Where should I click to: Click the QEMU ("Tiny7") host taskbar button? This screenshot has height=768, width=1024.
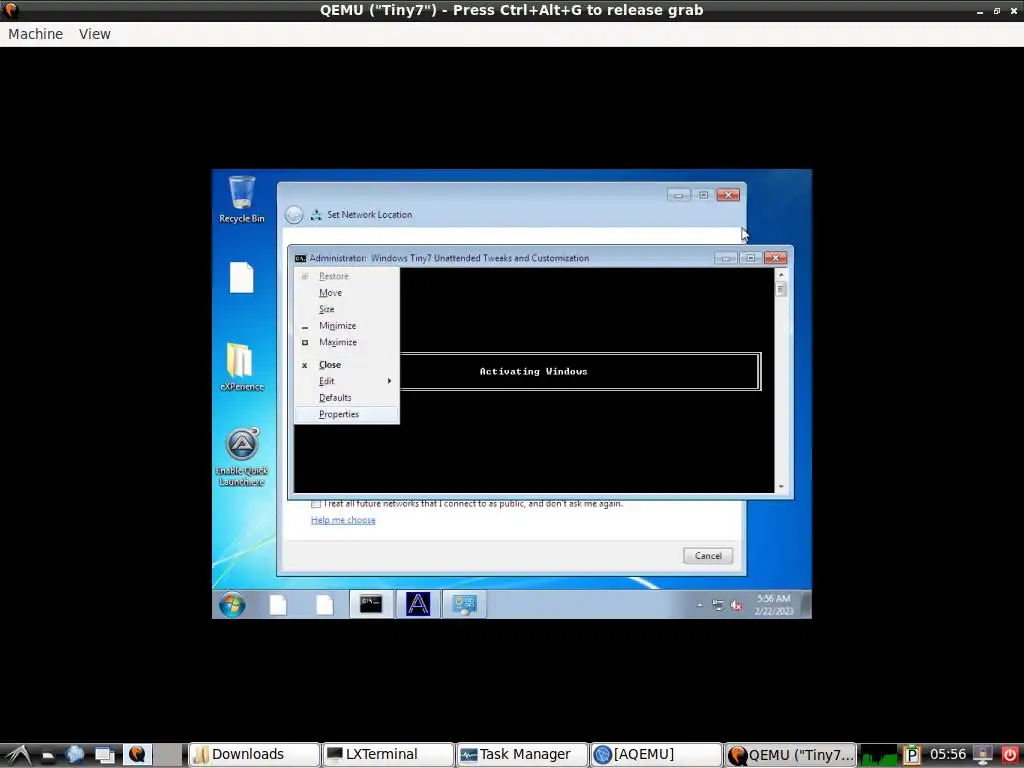790,754
